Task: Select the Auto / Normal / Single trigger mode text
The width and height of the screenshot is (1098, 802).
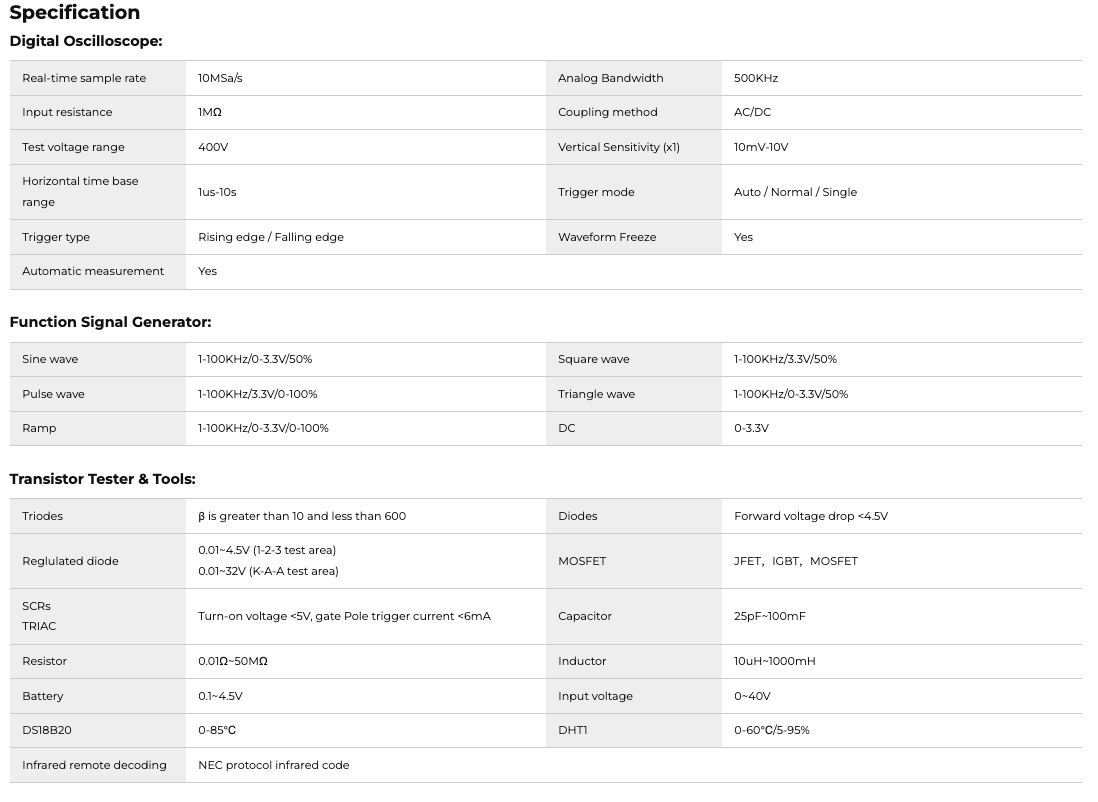Action: point(795,192)
